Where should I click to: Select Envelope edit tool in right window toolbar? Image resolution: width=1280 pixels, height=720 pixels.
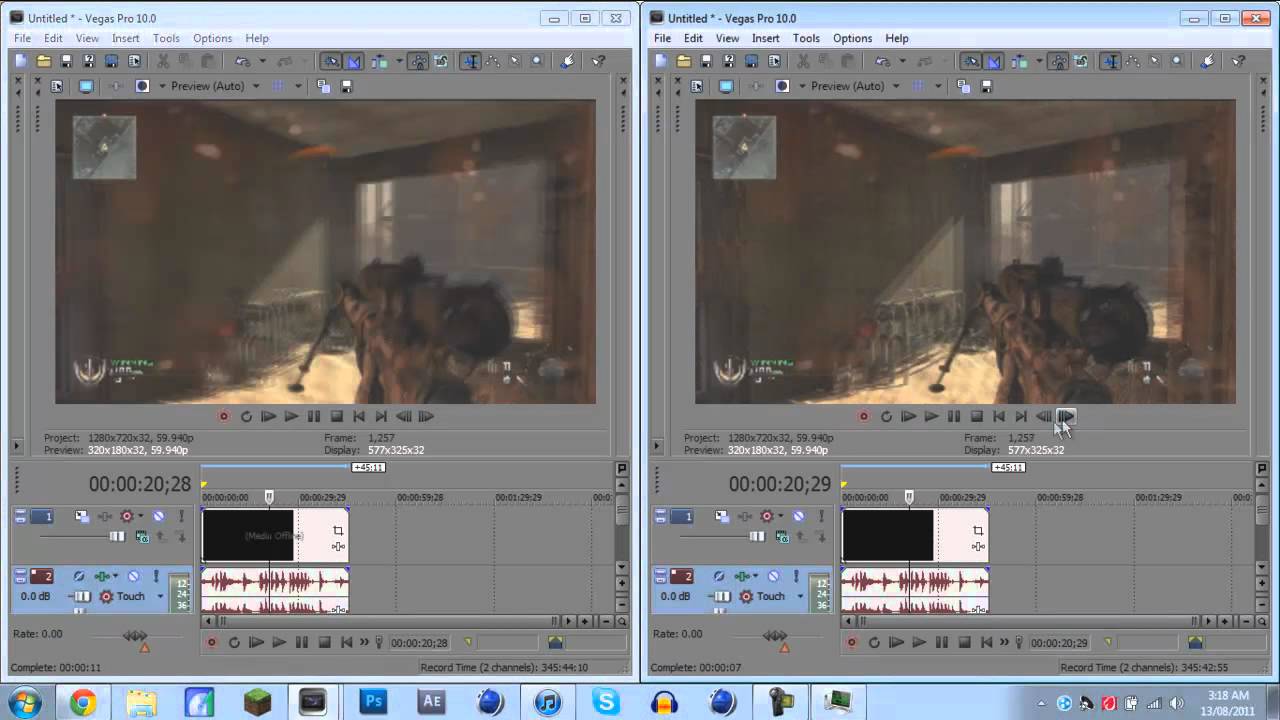(x=1132, y=61)
